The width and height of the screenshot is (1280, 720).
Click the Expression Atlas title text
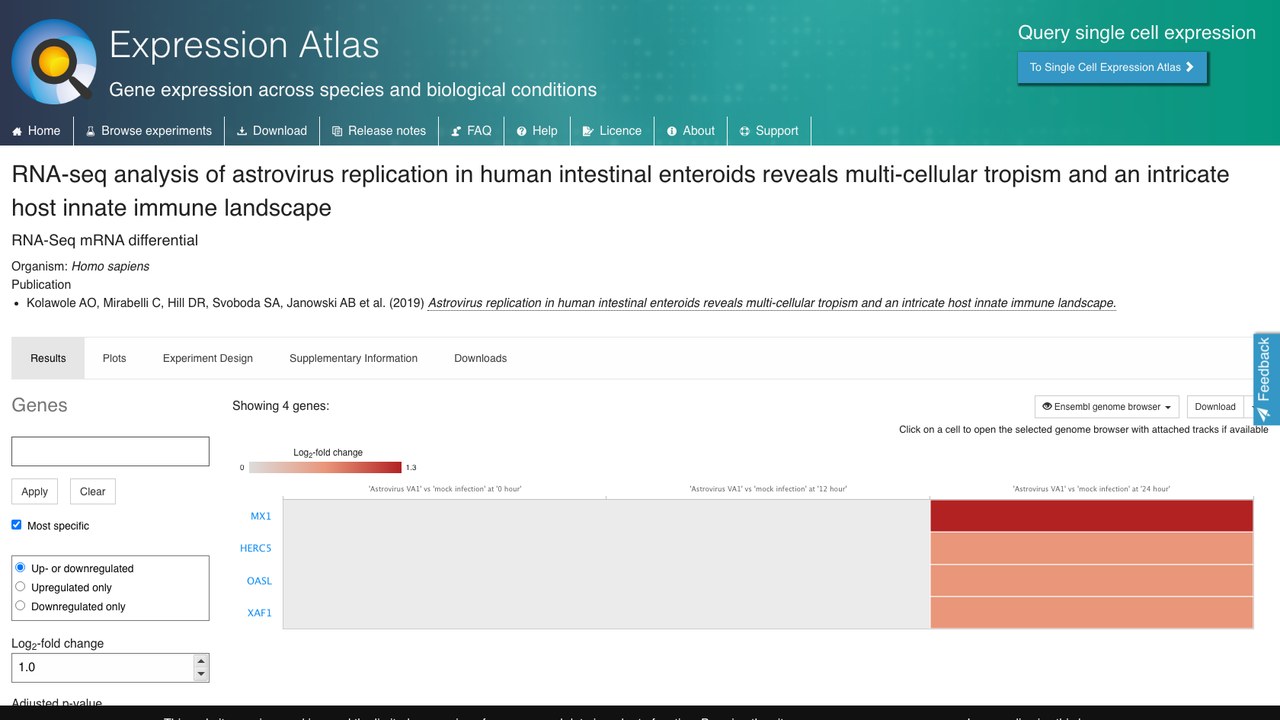[x=244, y=45]
